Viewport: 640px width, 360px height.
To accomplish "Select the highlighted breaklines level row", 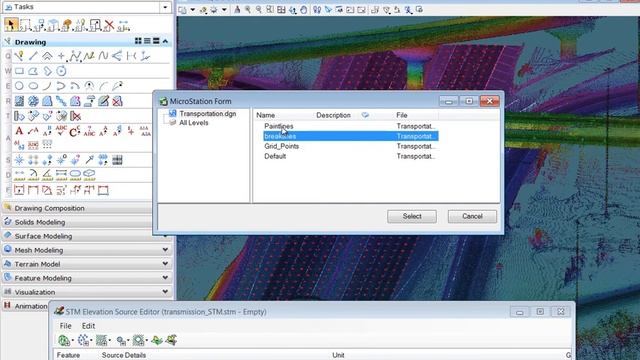I will pos(351,136).
